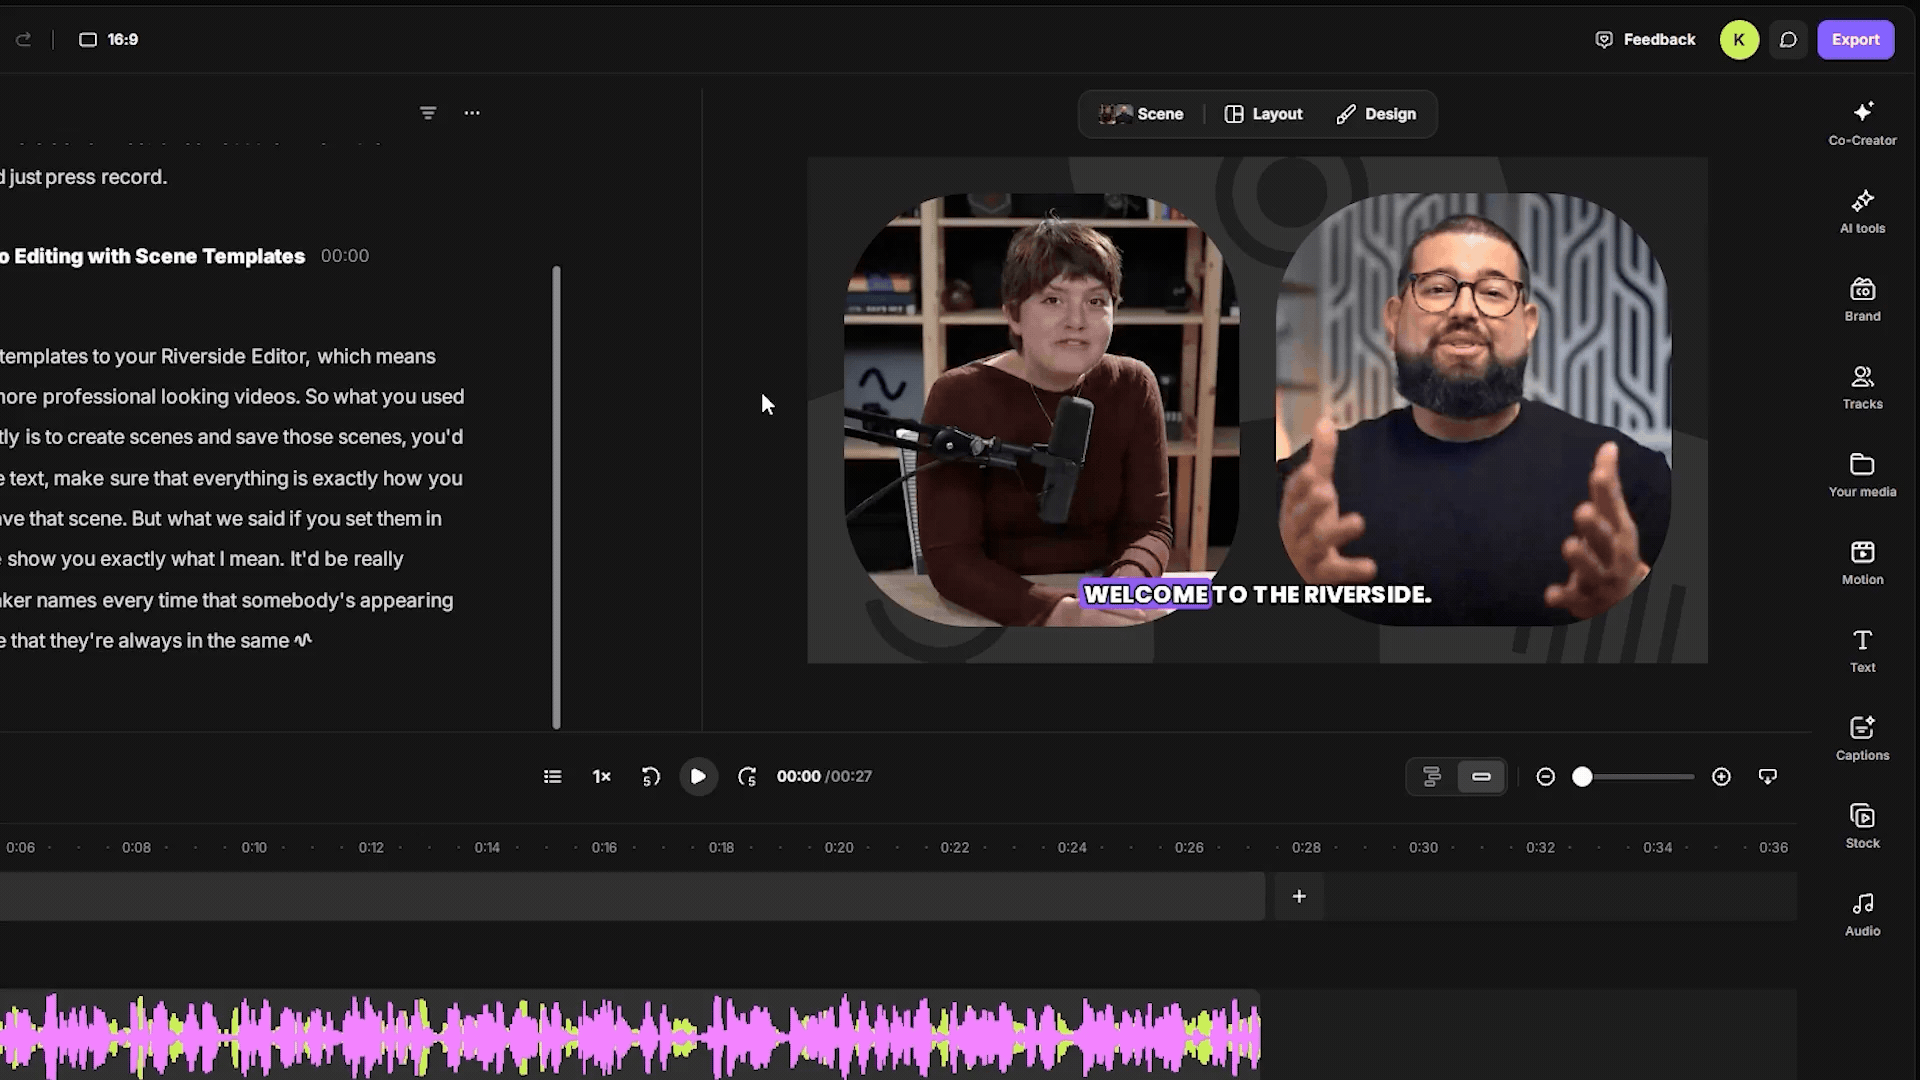Open the Captions panel
Screen dimensions: 1920x1080
pos(1862,740)
